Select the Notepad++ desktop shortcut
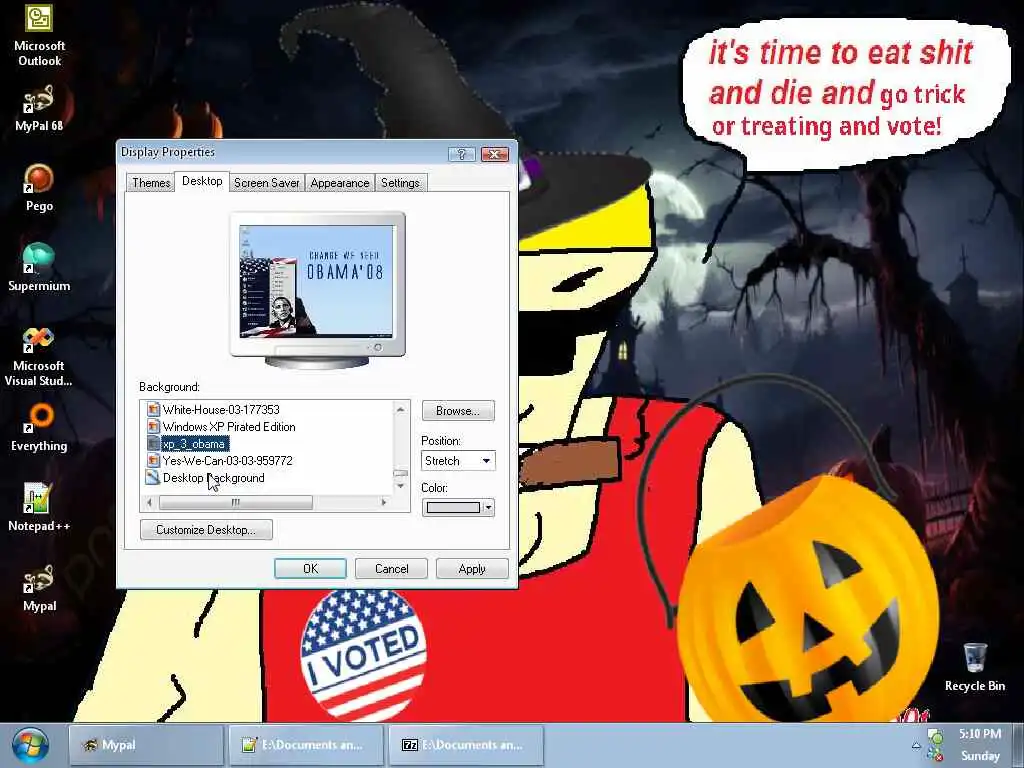The width and height of the screenshot is (1024, 768). coord(39,507)
